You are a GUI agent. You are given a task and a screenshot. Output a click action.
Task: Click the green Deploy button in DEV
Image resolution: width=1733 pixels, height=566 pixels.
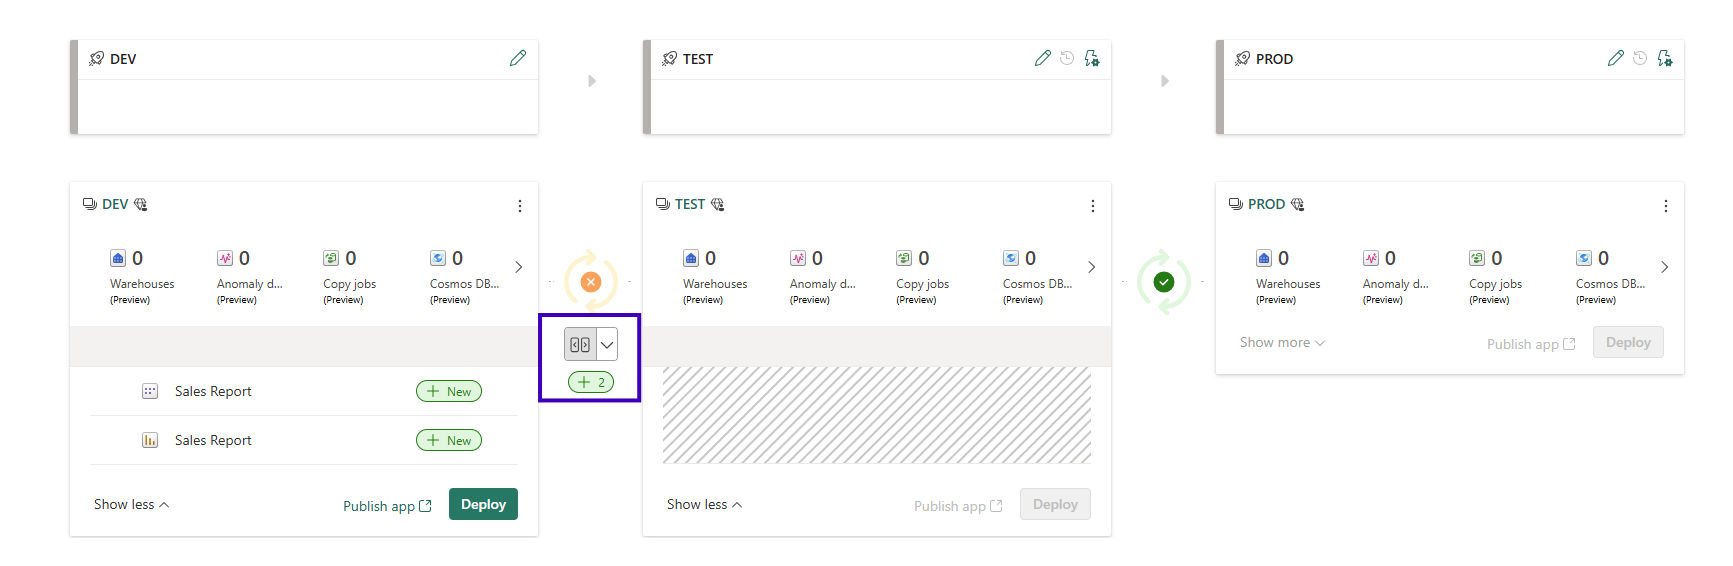(x=483, y=504)
